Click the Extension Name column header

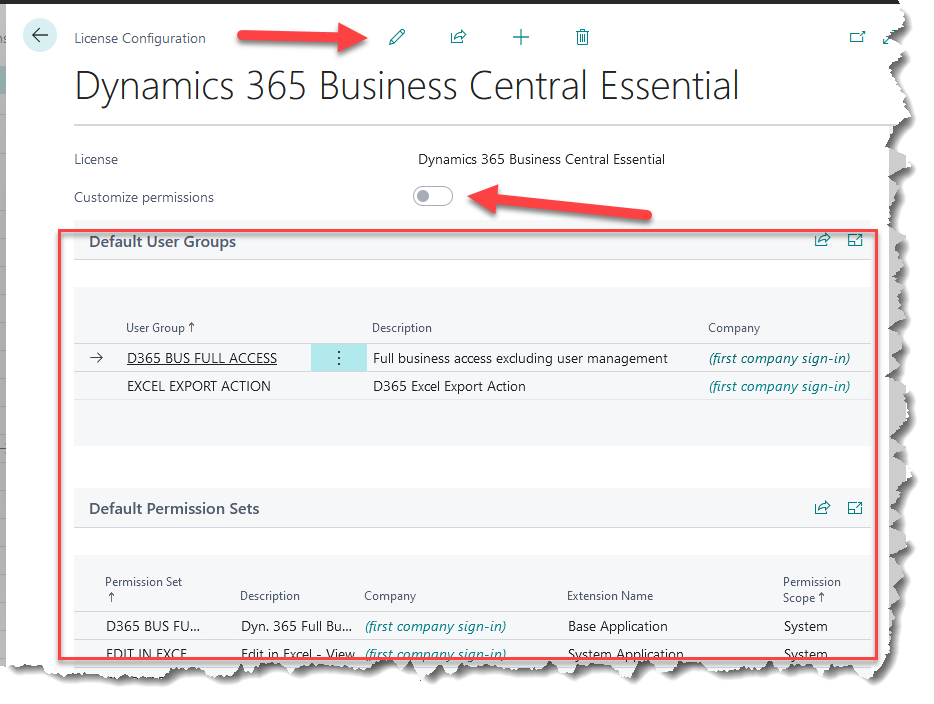pos(609,596)
